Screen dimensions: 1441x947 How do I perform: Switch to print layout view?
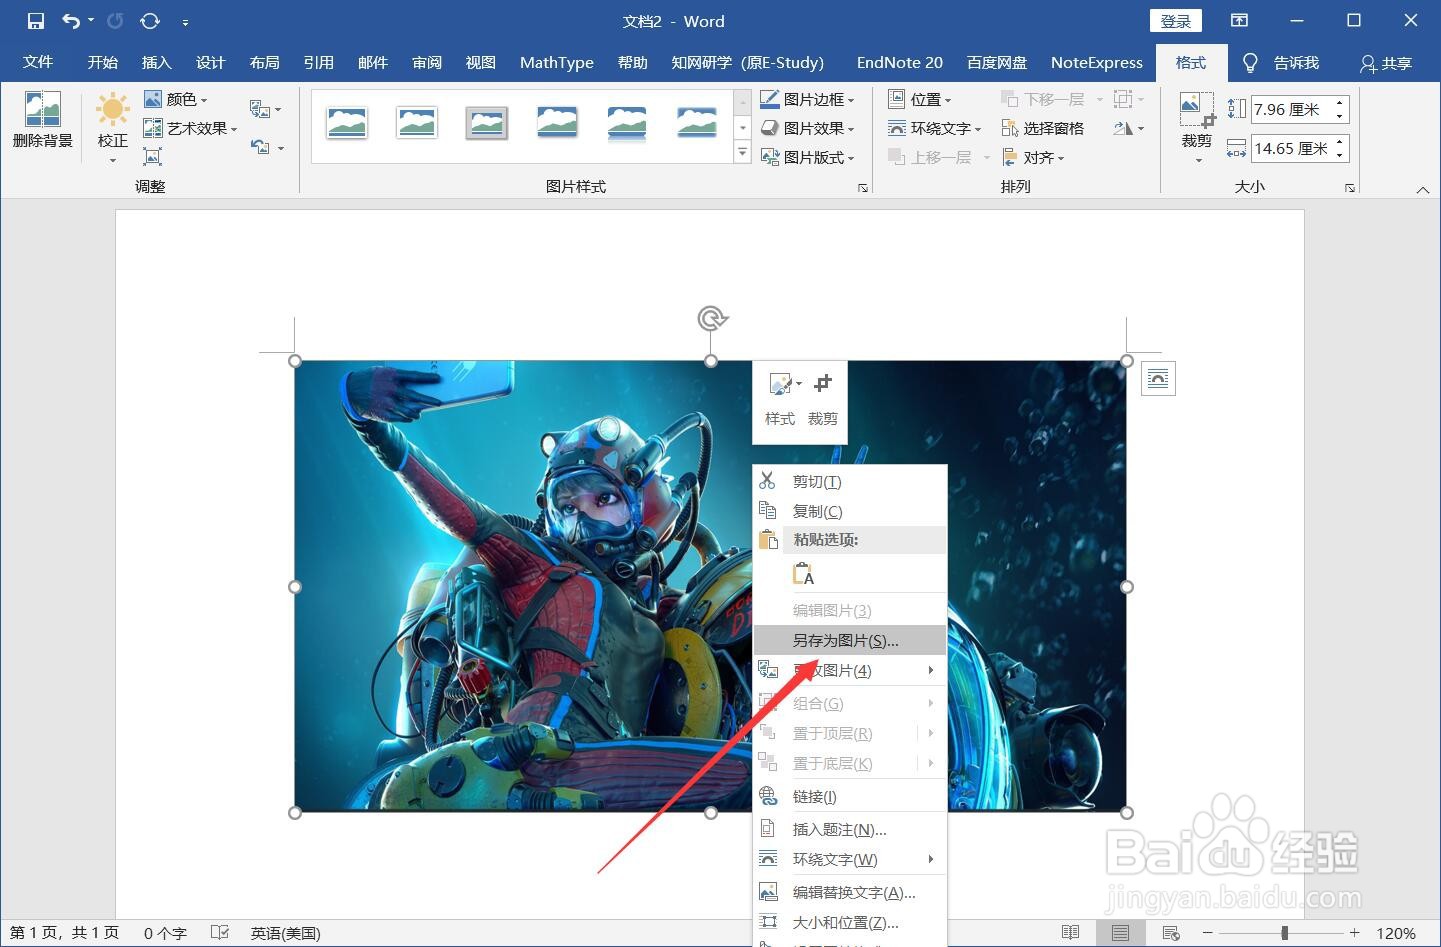click(1120, 933)
